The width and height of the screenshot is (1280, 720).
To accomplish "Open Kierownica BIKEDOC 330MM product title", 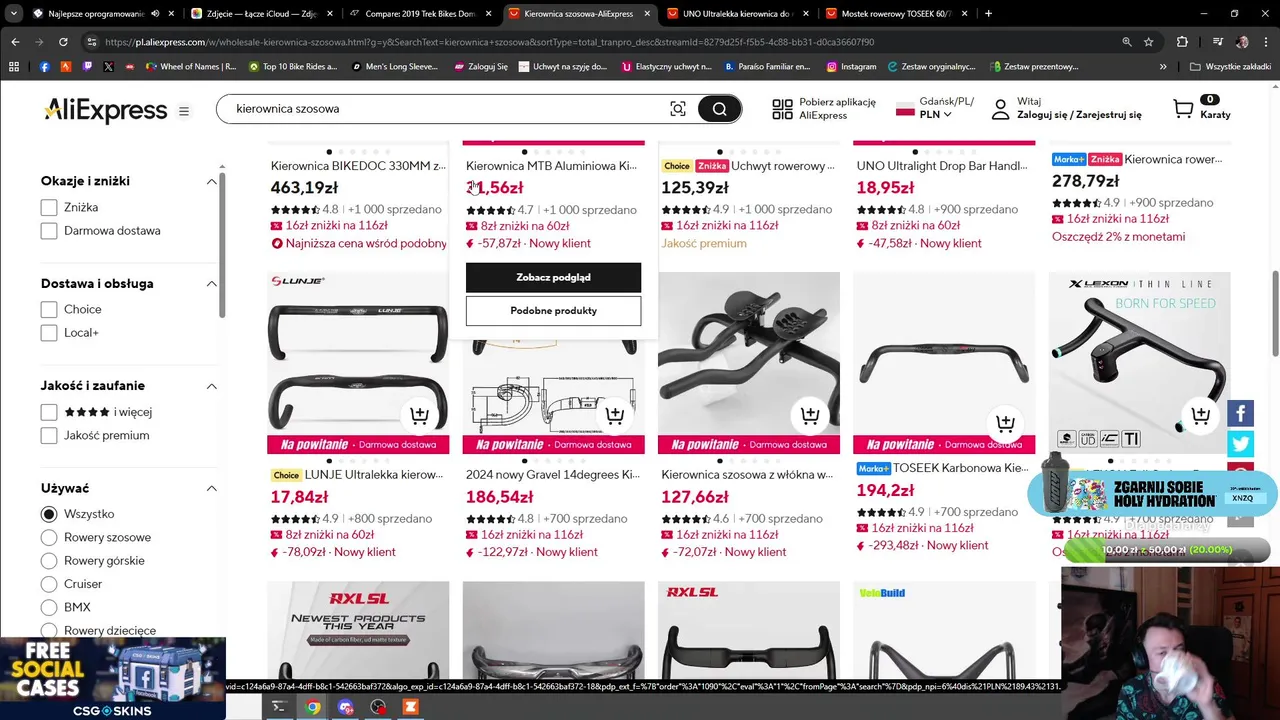I will pyautogui.click(x=358, y=166).
